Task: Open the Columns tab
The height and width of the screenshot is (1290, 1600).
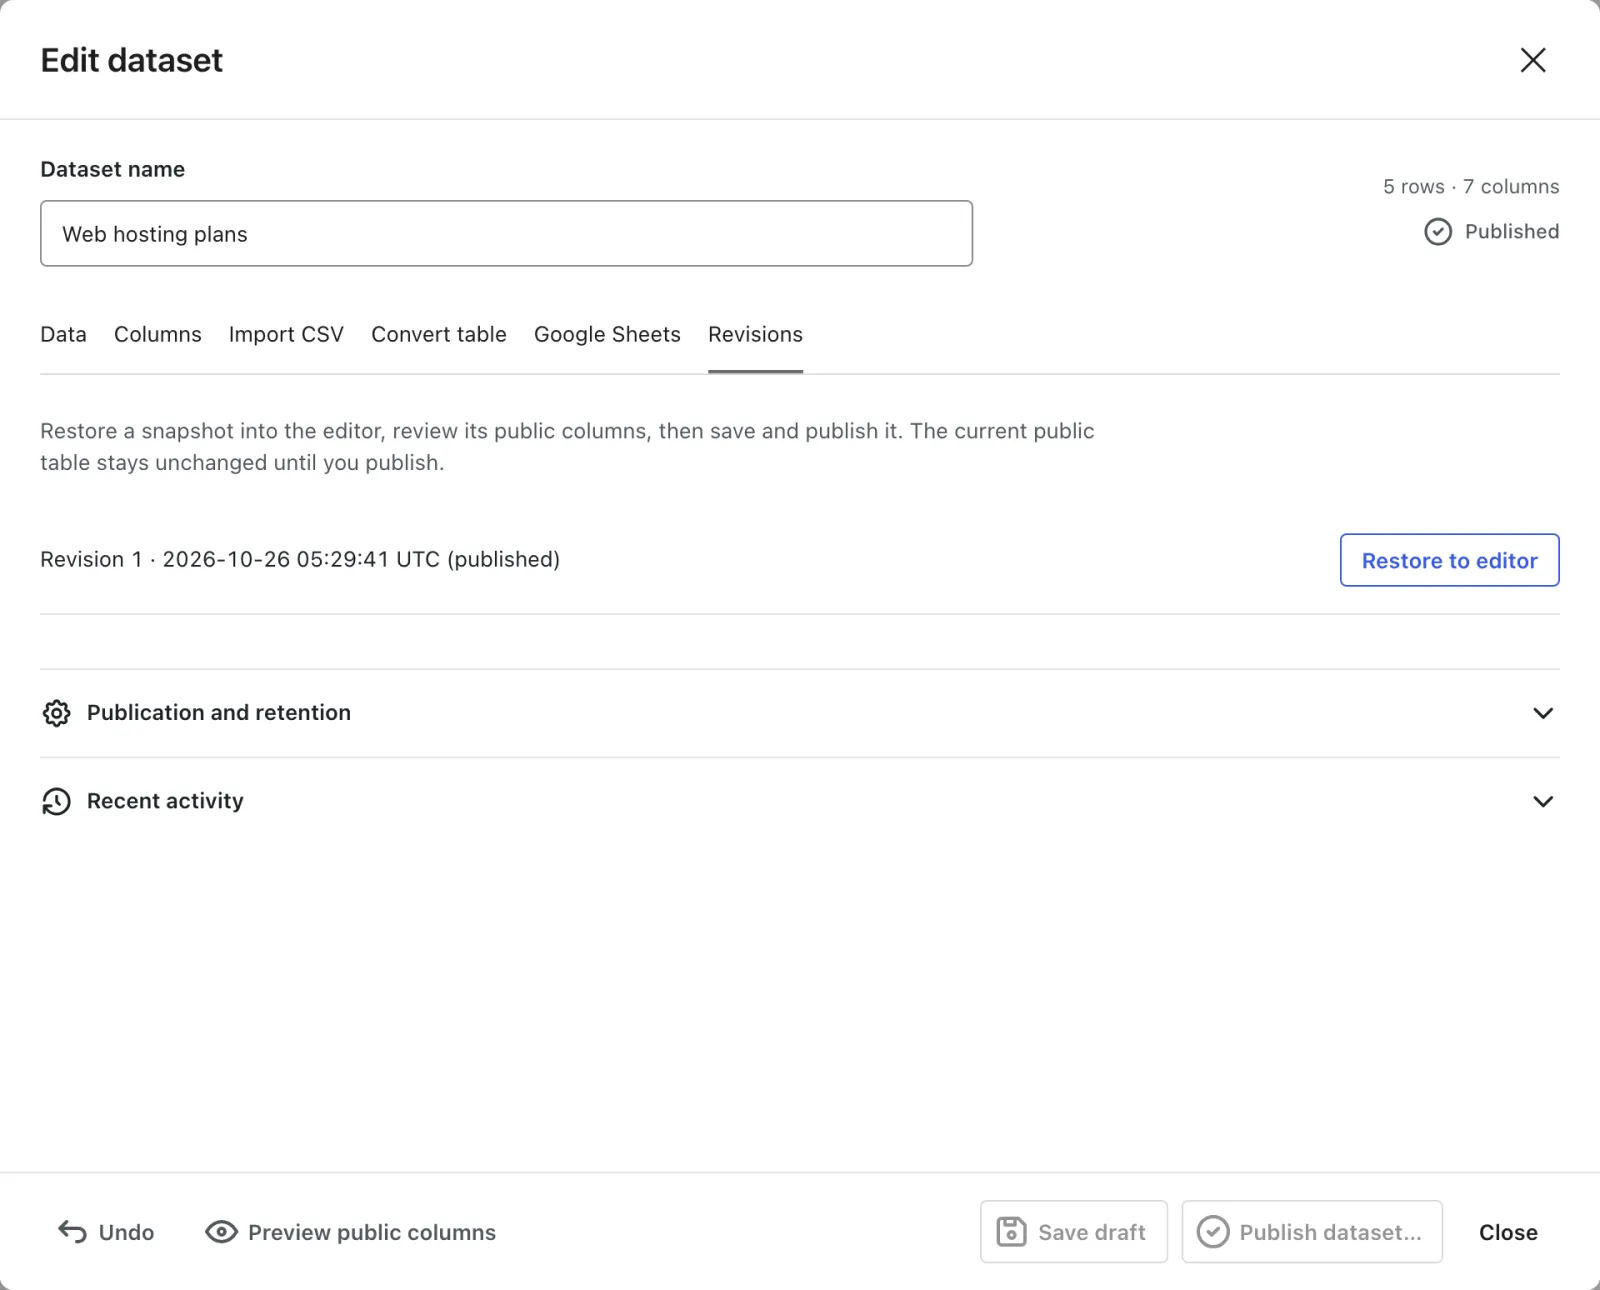Action: [158, 334]
